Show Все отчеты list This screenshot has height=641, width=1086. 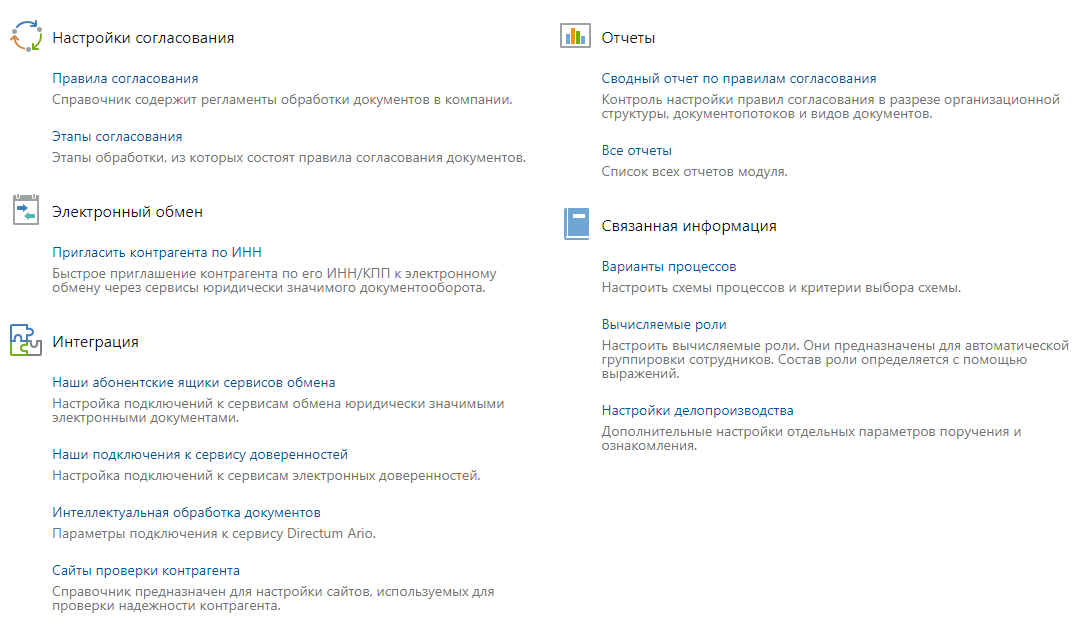tap(637, 150)
